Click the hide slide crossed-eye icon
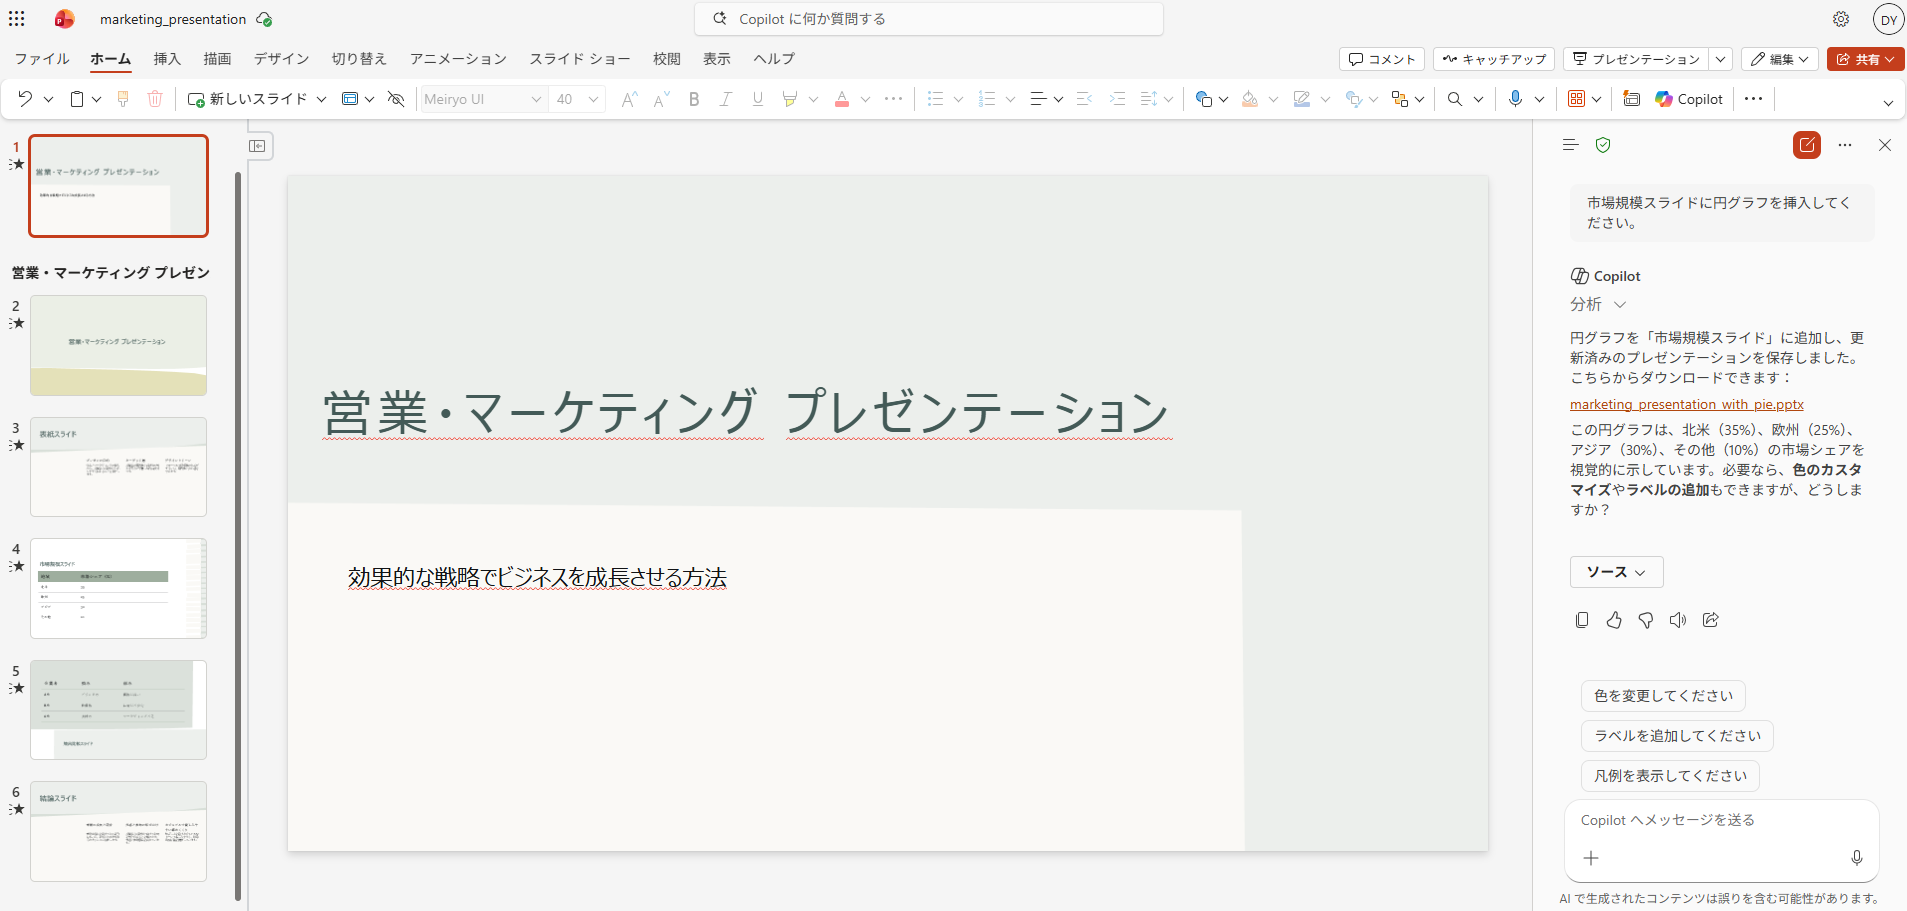This screenshot has height=911, width=1907. (396, 99)
